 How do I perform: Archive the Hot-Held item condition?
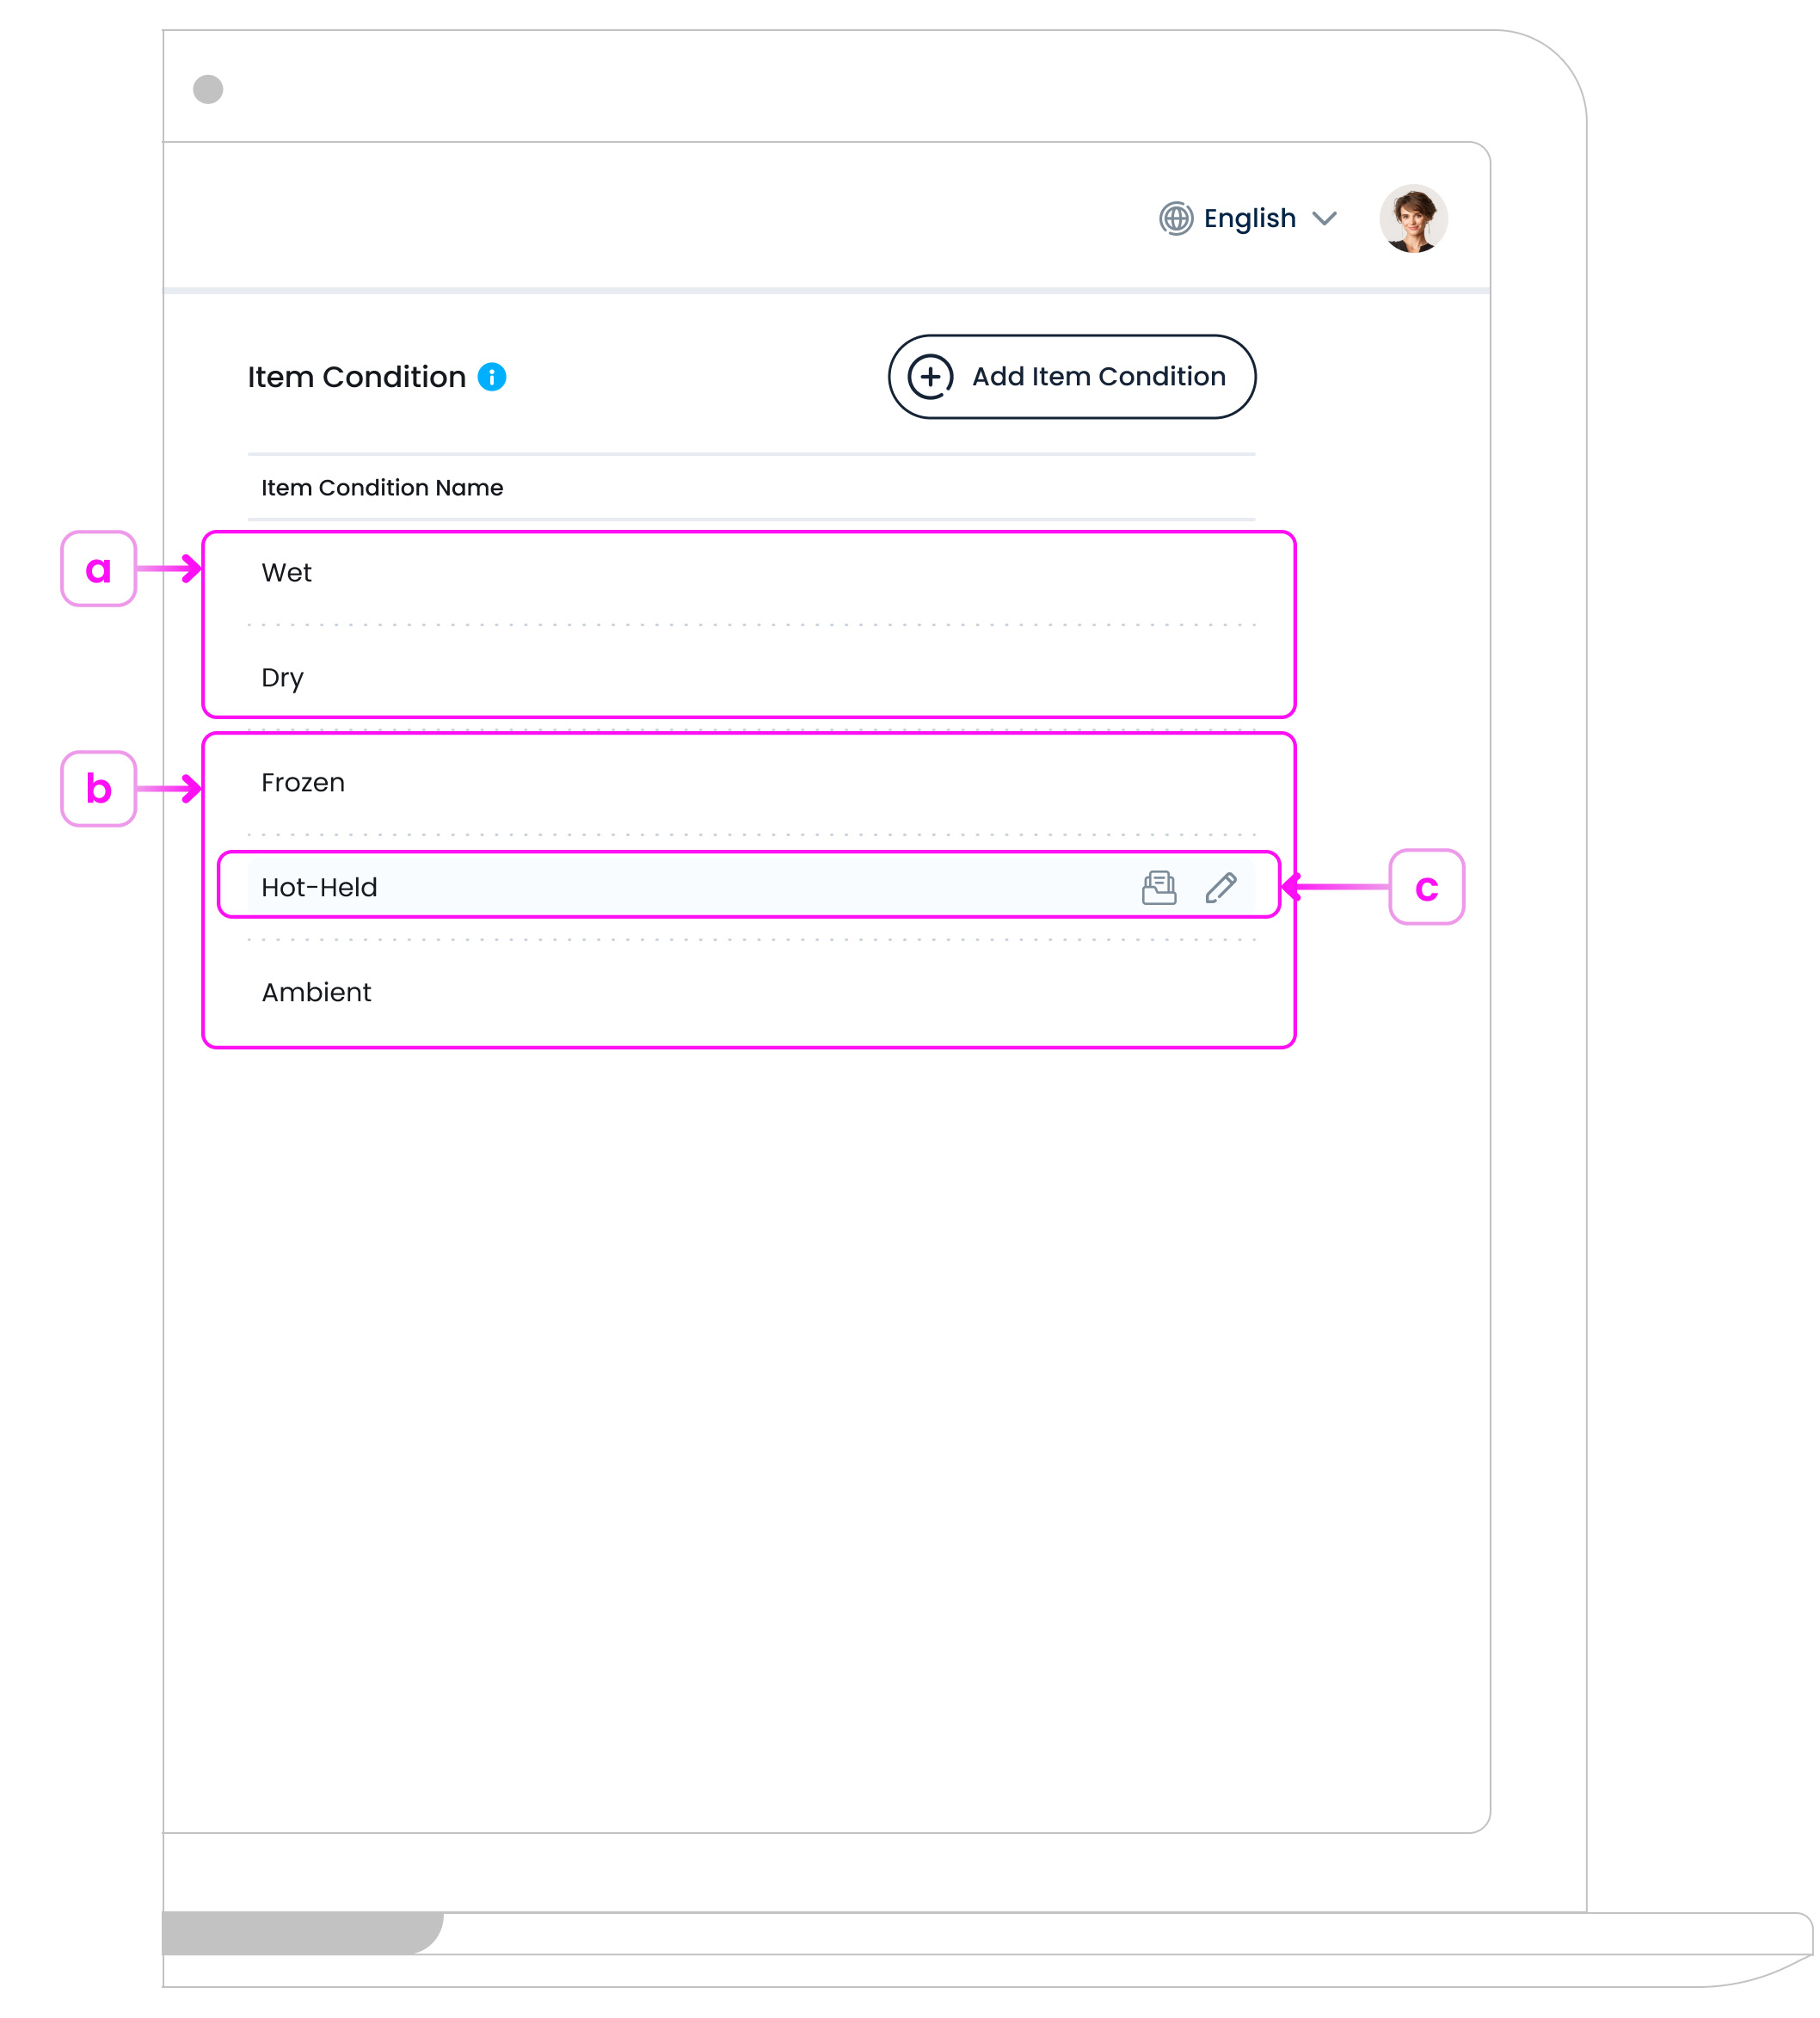coord(1158,888)
